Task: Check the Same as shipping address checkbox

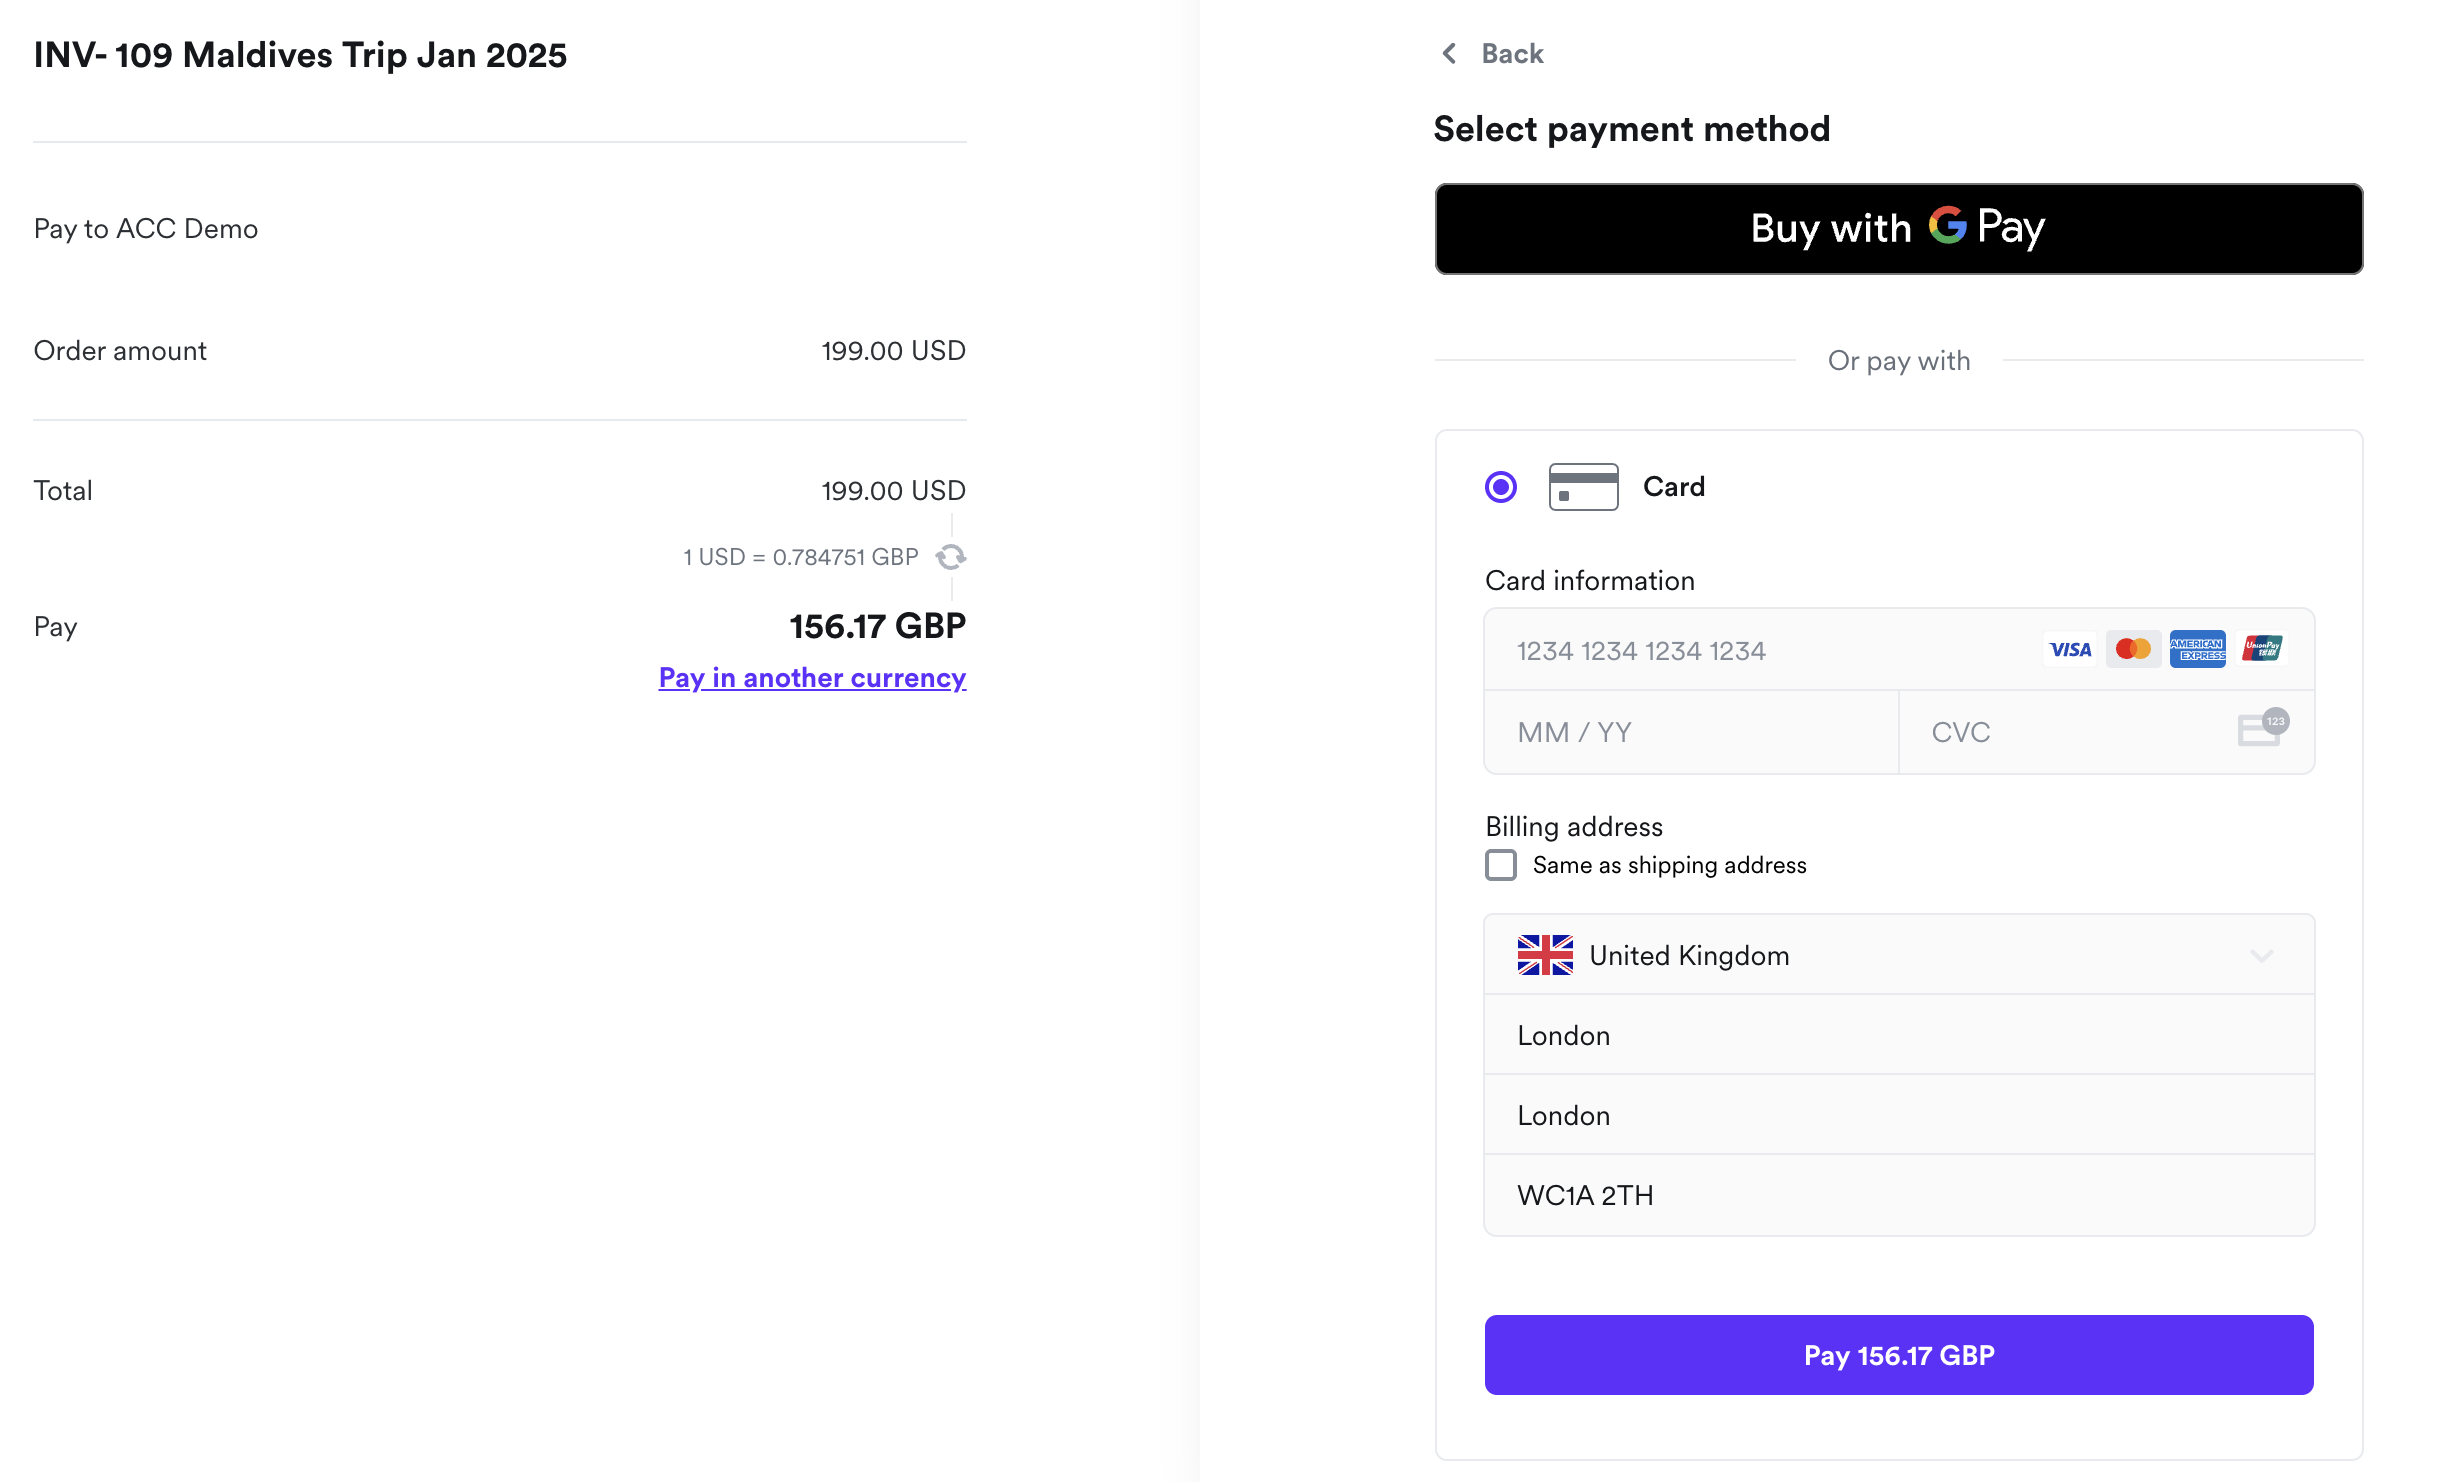Action: [1500, 865]
